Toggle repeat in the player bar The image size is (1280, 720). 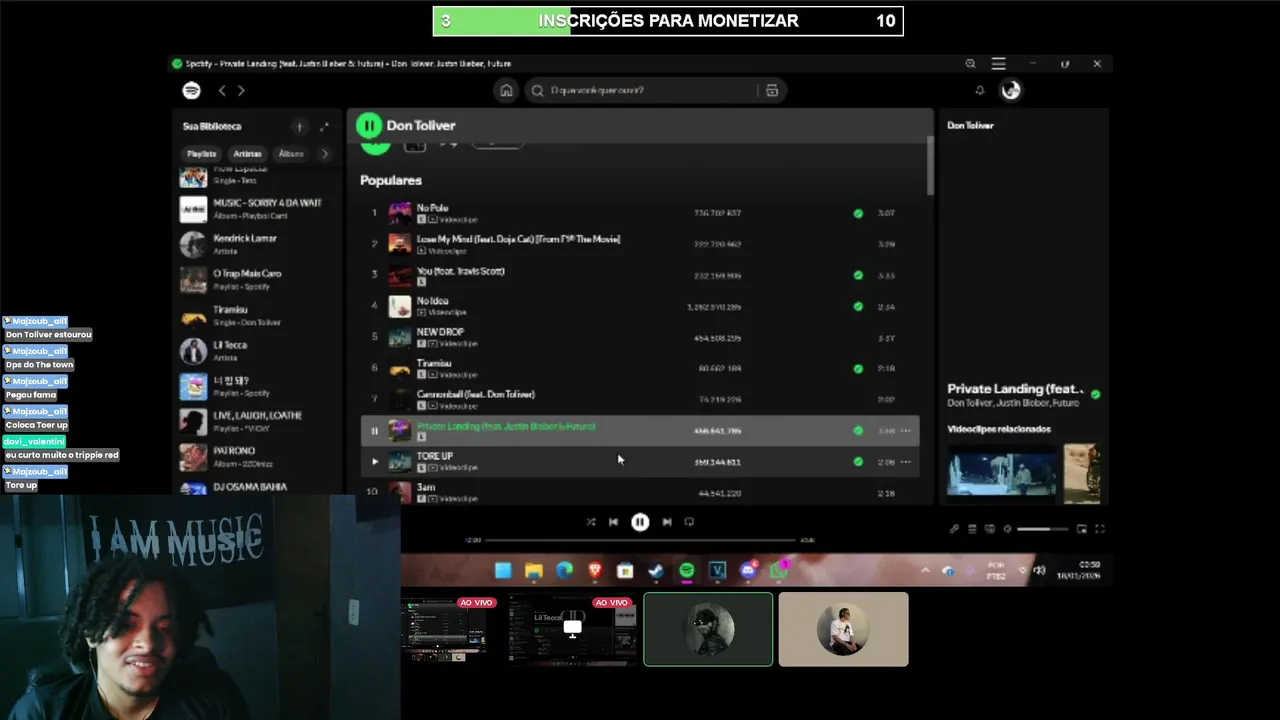click(689, 522)
